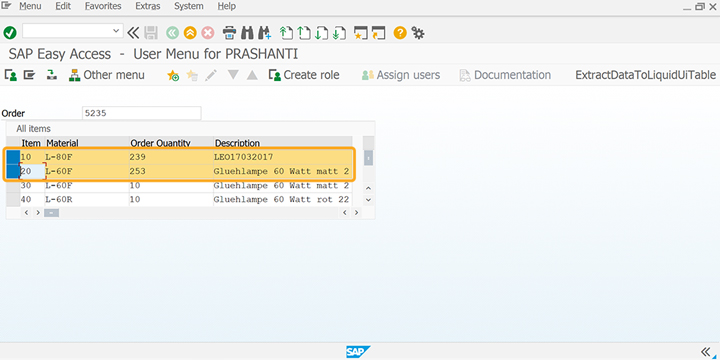The height and width of the screenshot is (360, 720).
Task: Open SAP Business Workplace icon
Action: pyautogui.click(x=52, y=75)
